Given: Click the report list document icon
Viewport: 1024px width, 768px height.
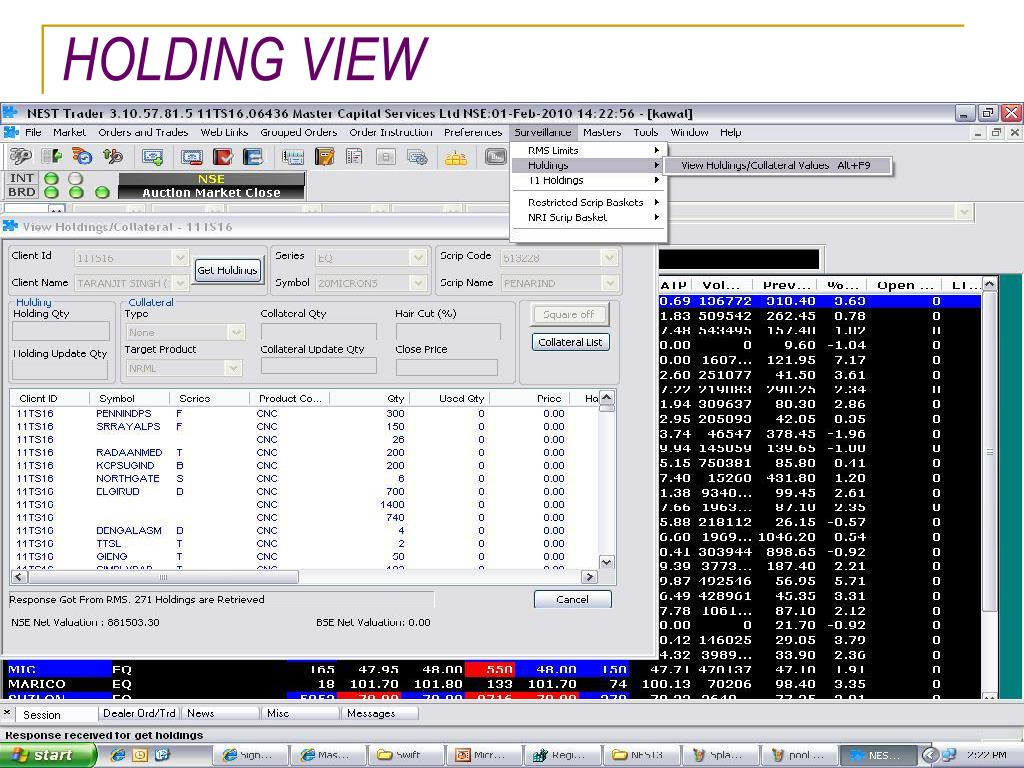Looking at the screenshot, I should [x=355, y=157].
